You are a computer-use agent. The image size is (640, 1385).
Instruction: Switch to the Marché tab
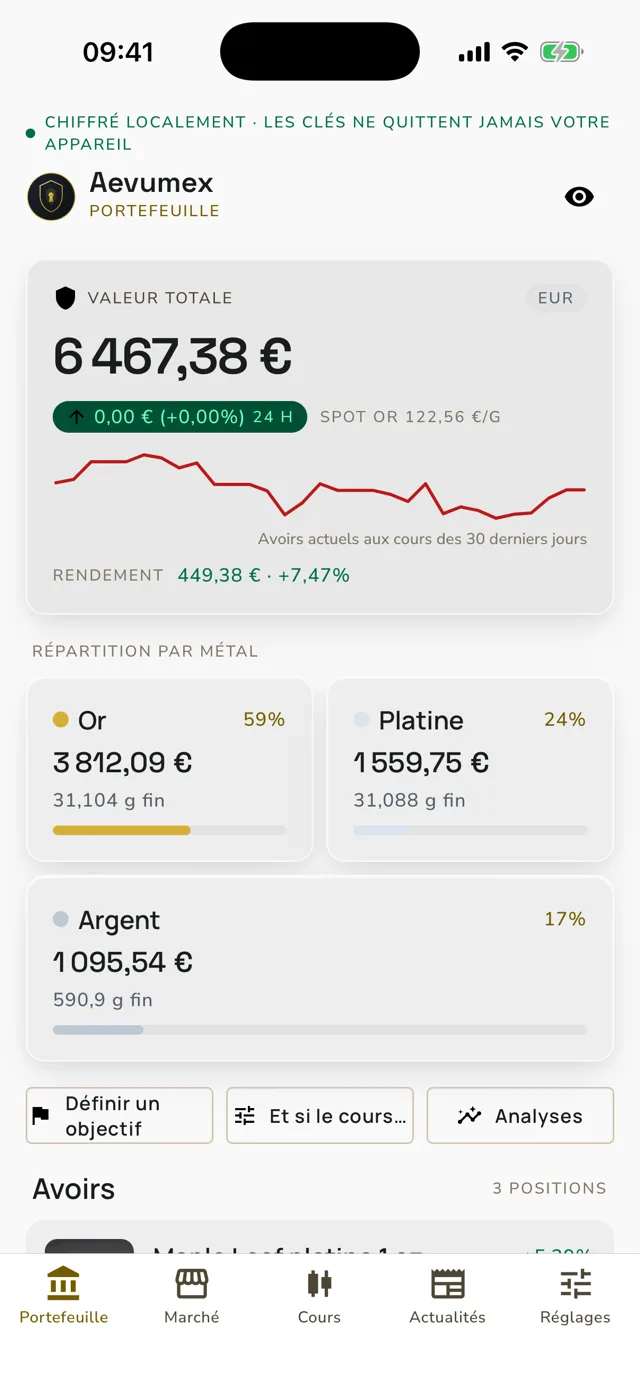pyautogui.click(x=192, y=1297)
